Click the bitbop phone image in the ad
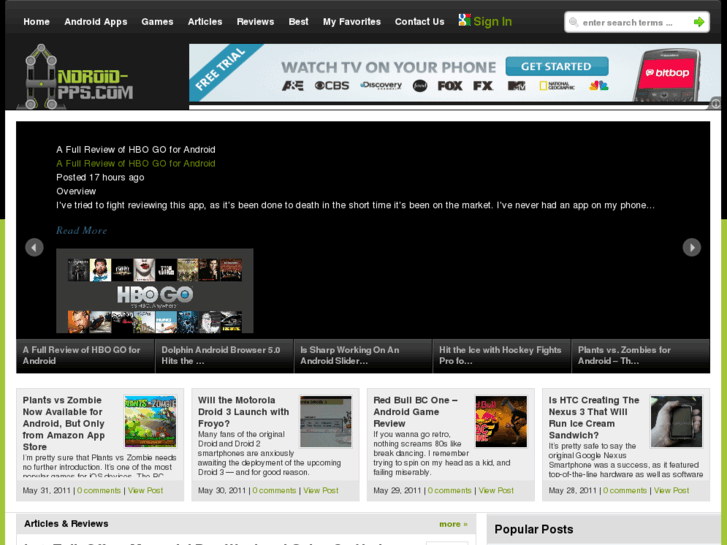 666,74
